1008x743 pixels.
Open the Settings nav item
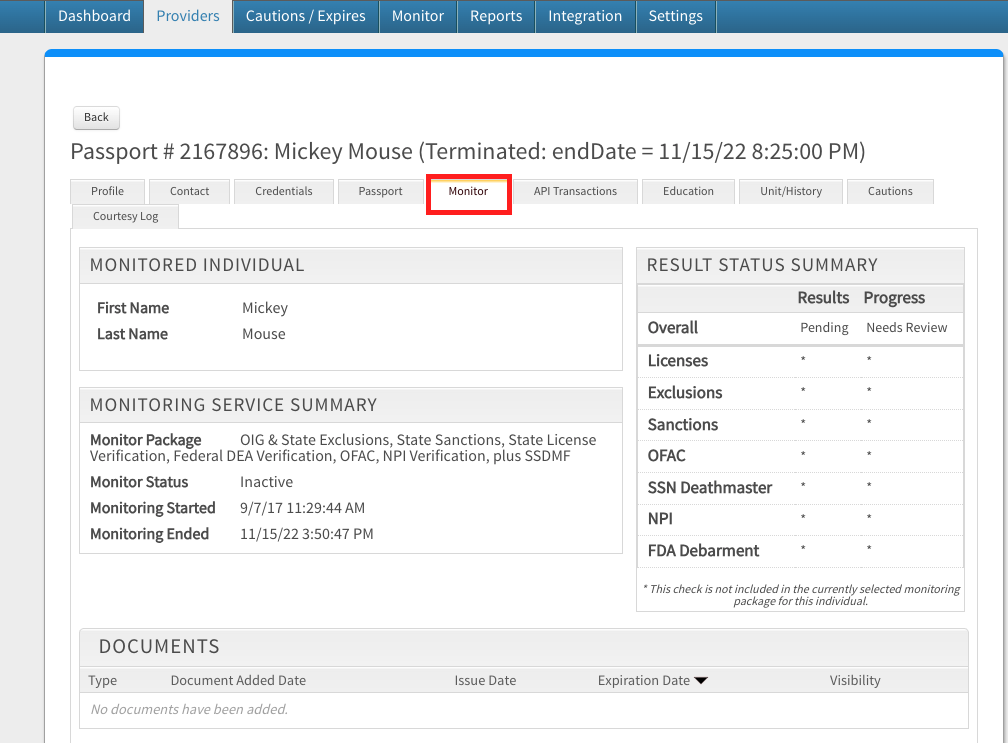pos(676,16)
